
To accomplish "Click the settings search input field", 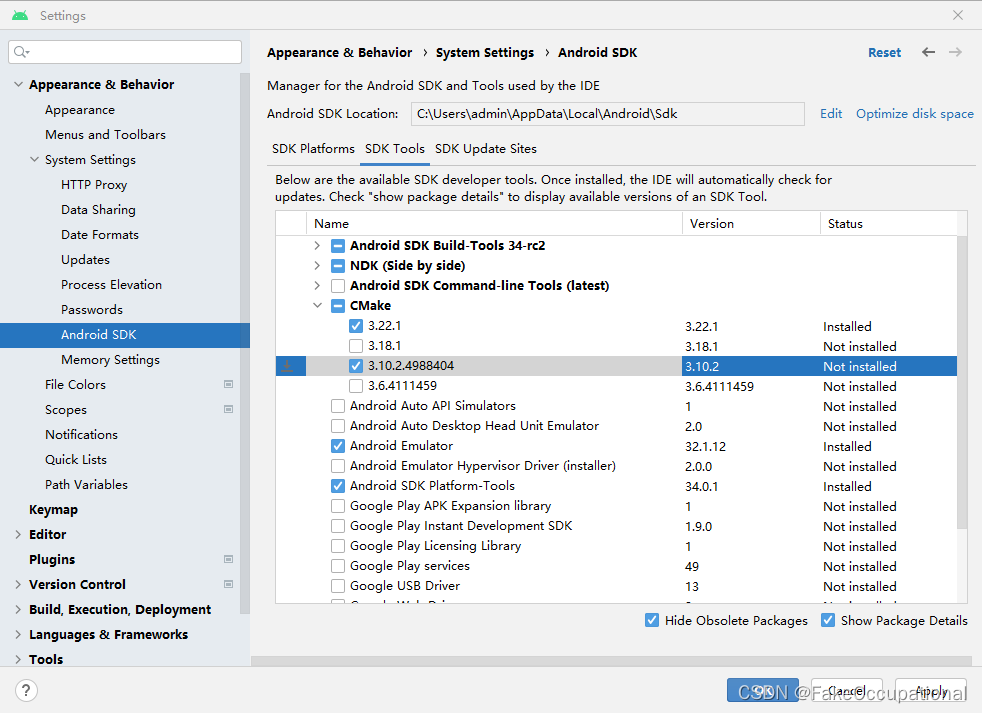I will point(125,51).
